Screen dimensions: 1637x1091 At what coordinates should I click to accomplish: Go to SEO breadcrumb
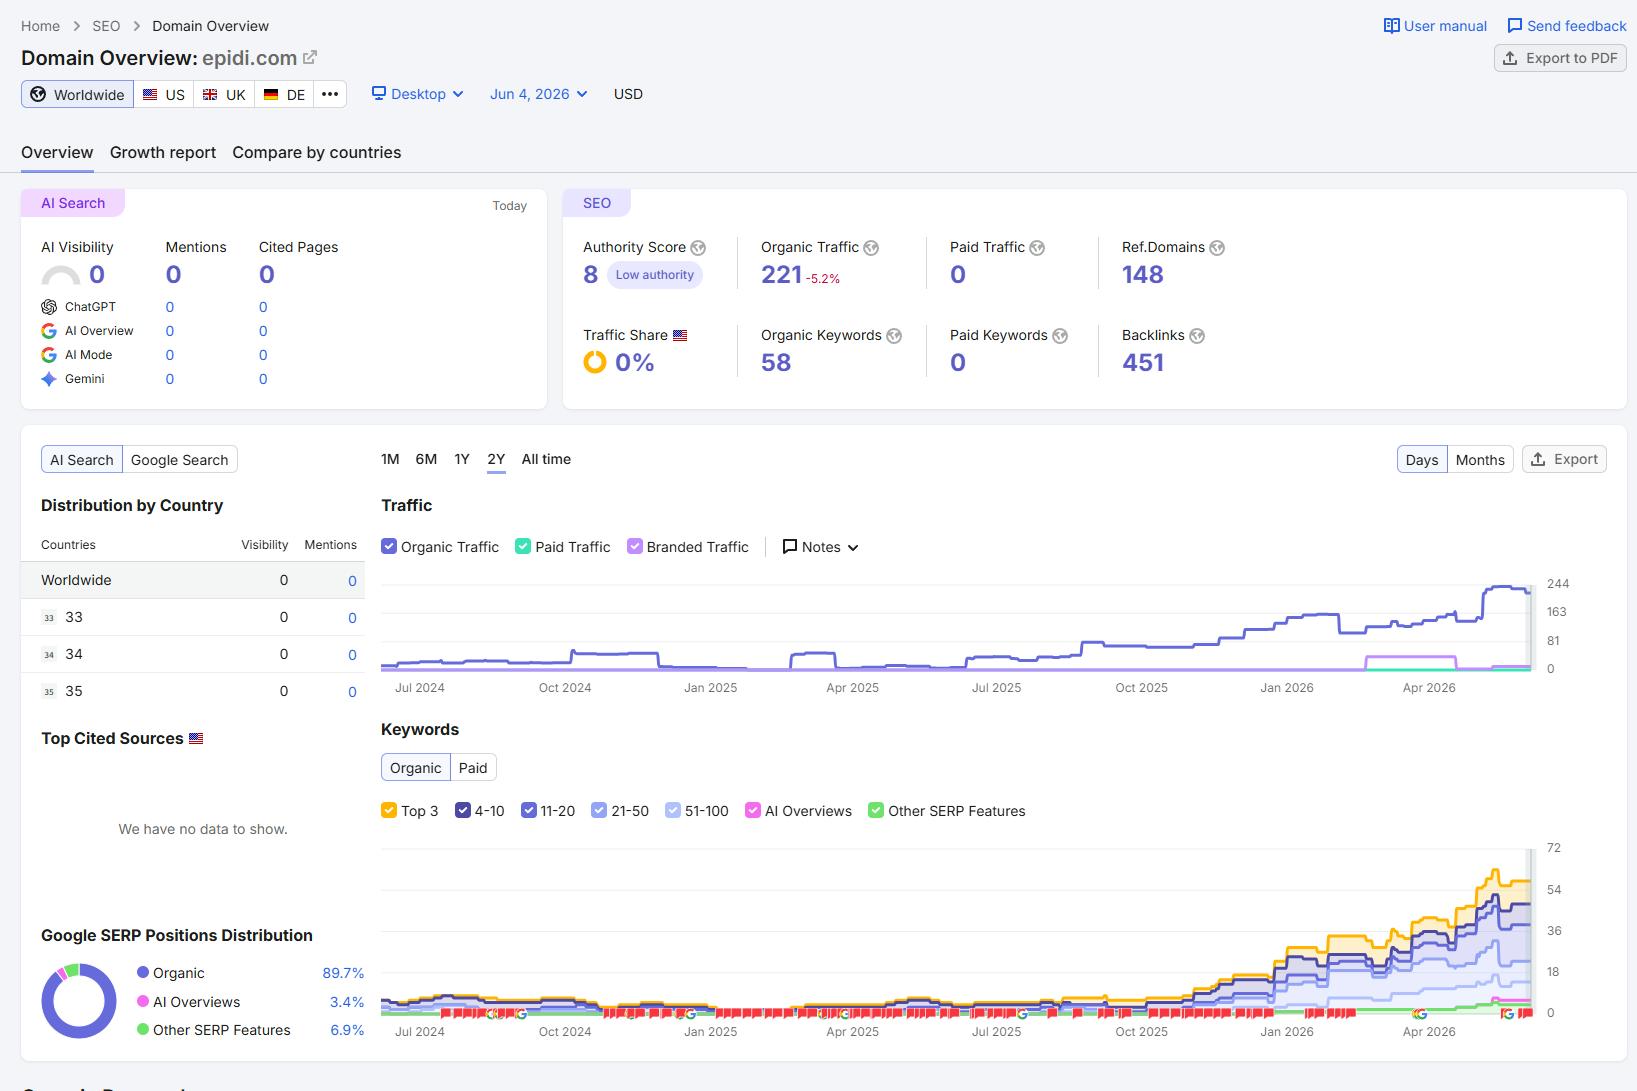106,26
